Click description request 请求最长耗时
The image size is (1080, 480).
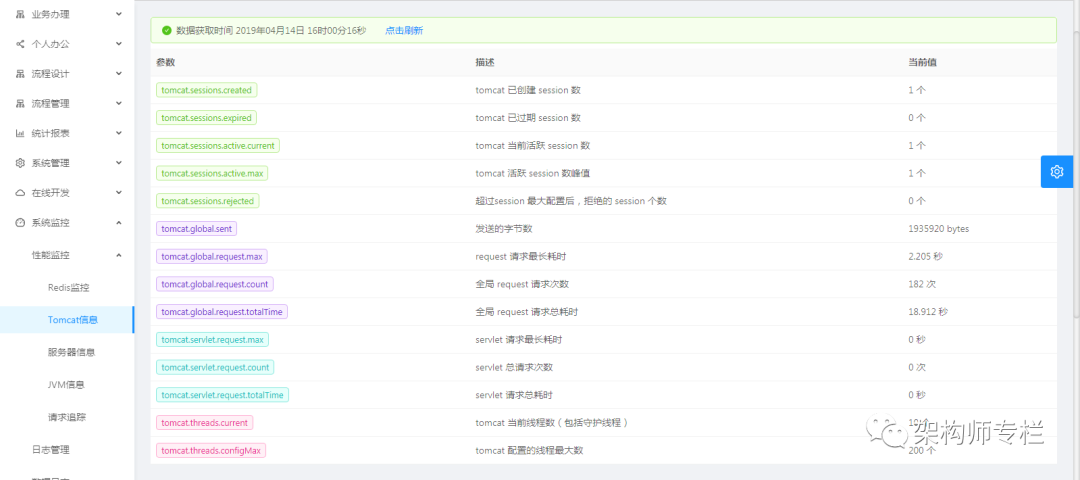(521, 256)
